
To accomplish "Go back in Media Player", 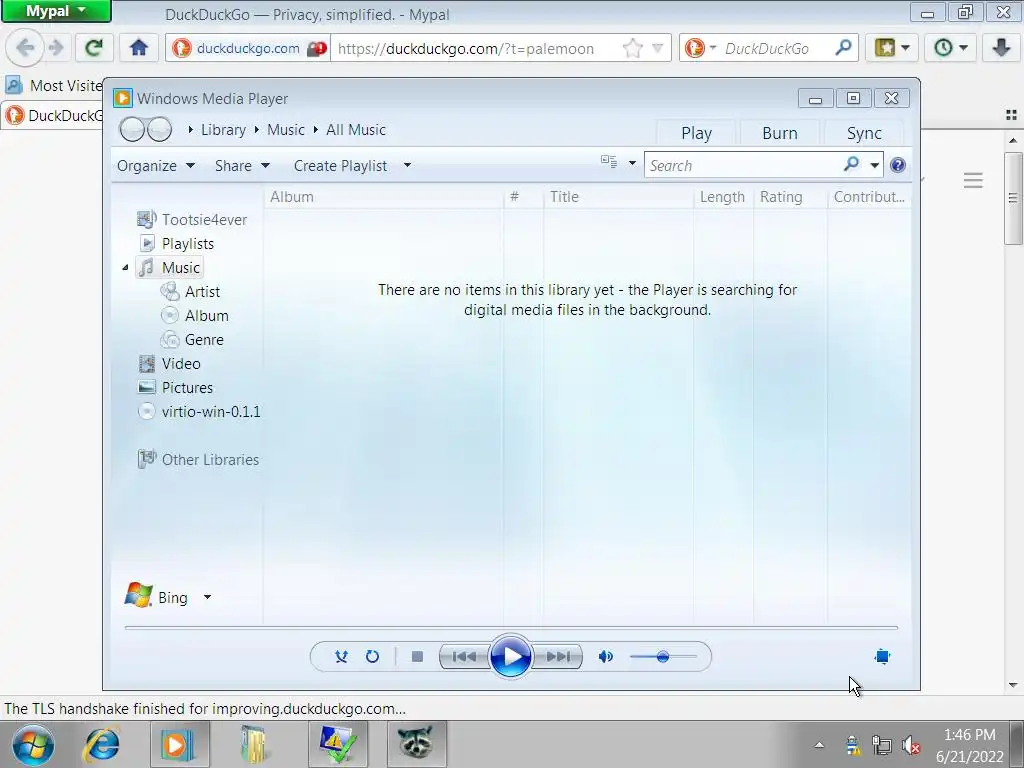I will pos(132,129).
